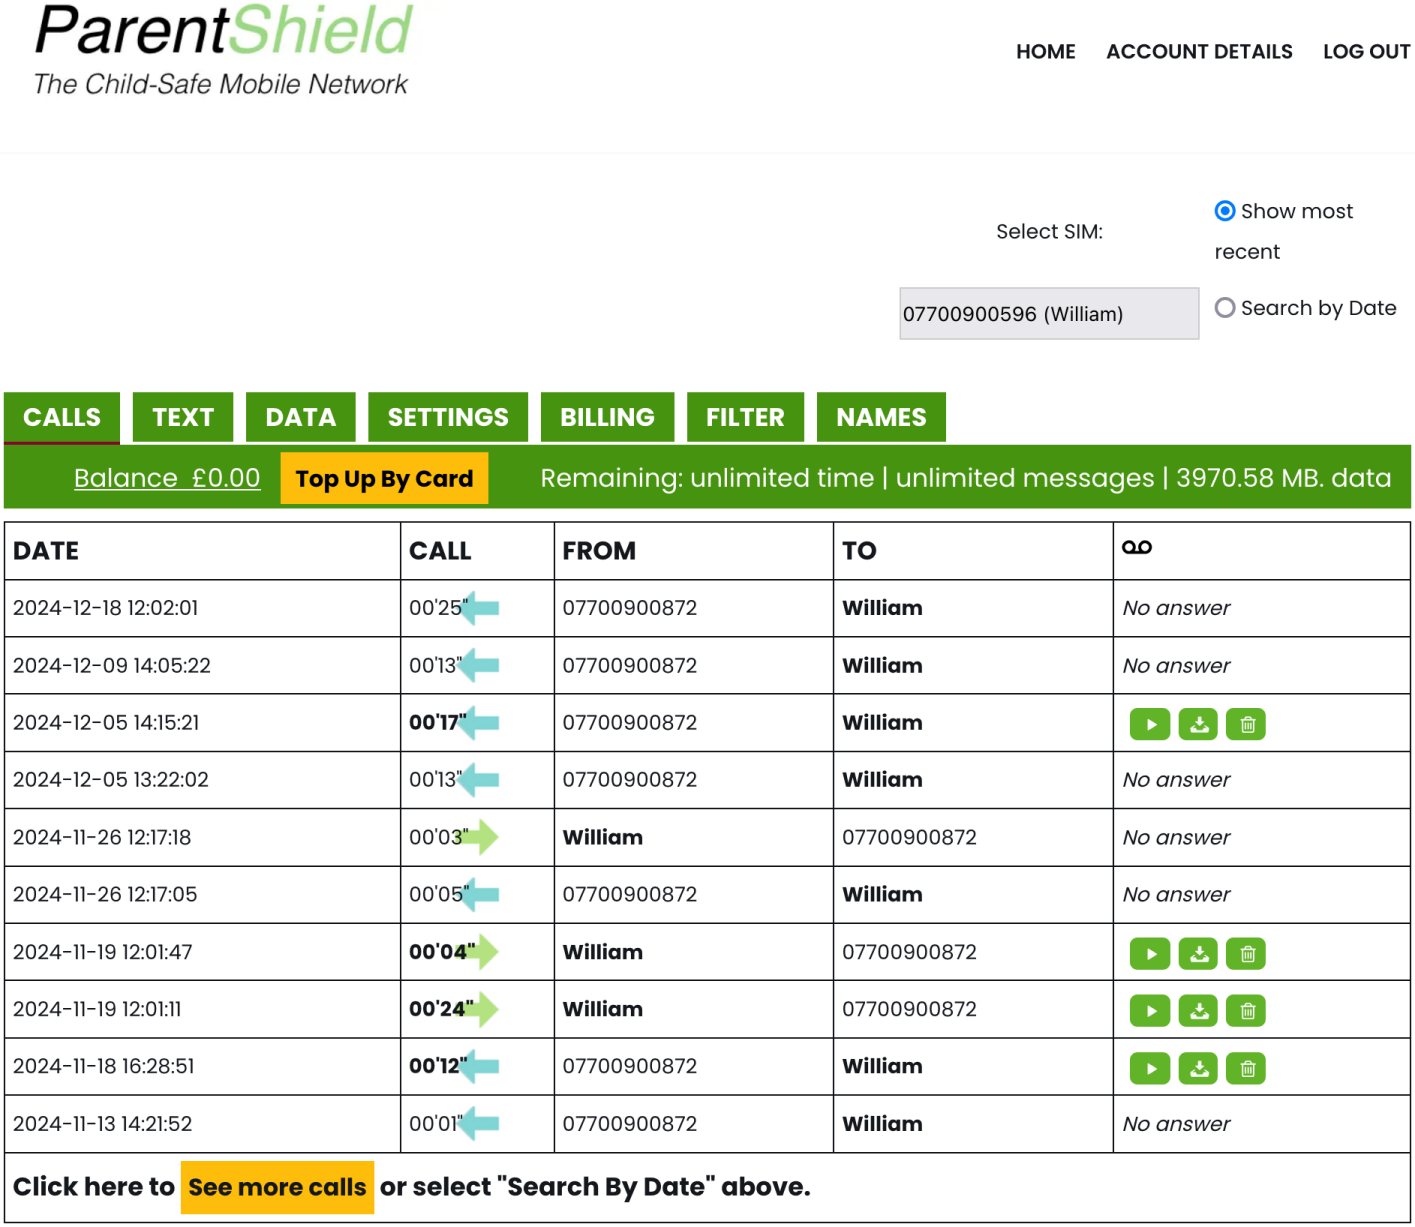Play the voicemail from 2024-11-19 12:01:11
The height and width of the screenshot is (1227, 1415).
click(1149, 1010)
